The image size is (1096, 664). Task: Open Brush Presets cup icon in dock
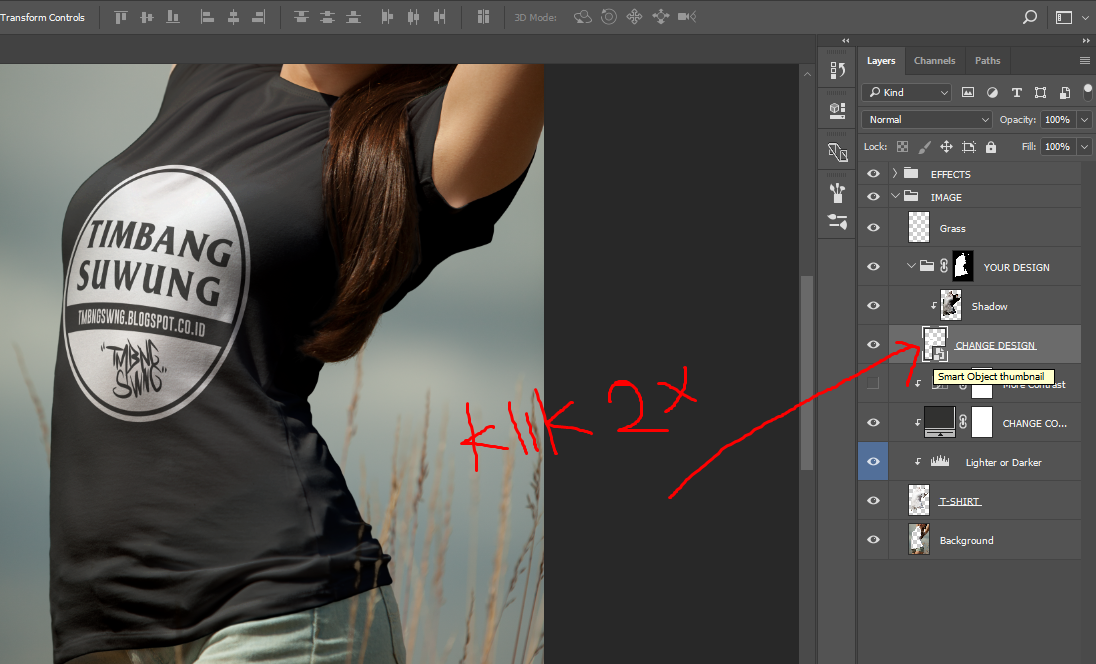[837, 192]
